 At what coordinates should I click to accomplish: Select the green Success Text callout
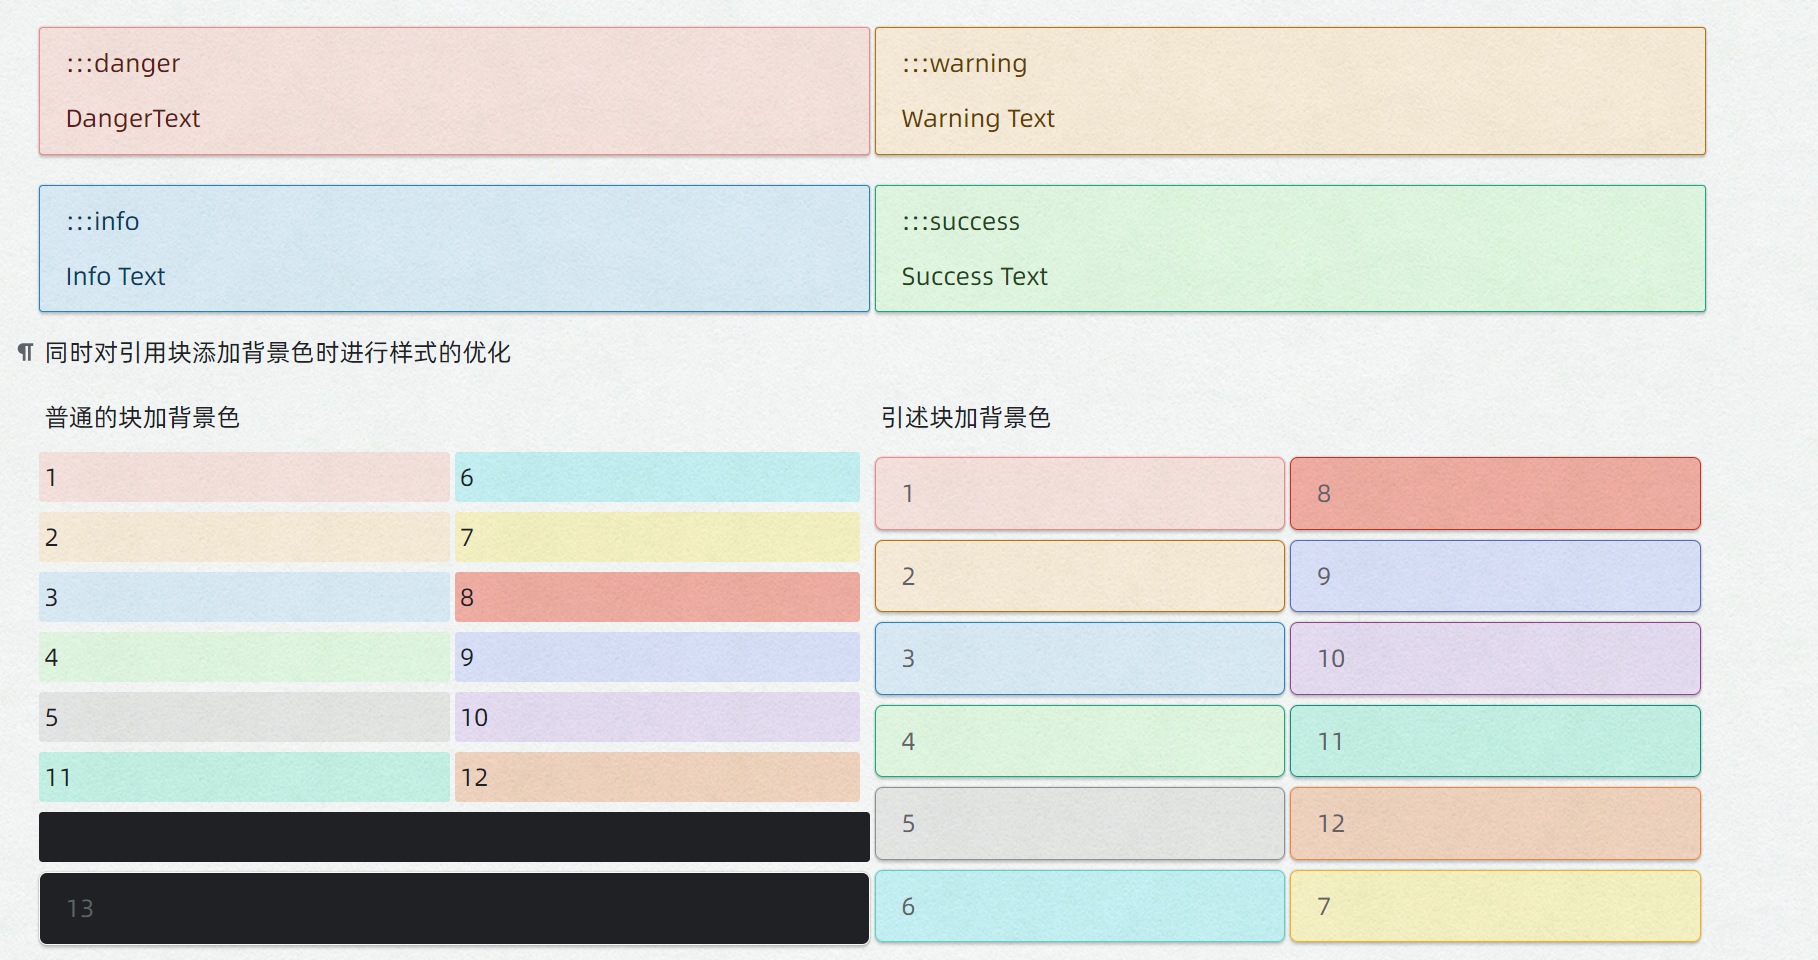point(1290,248)
